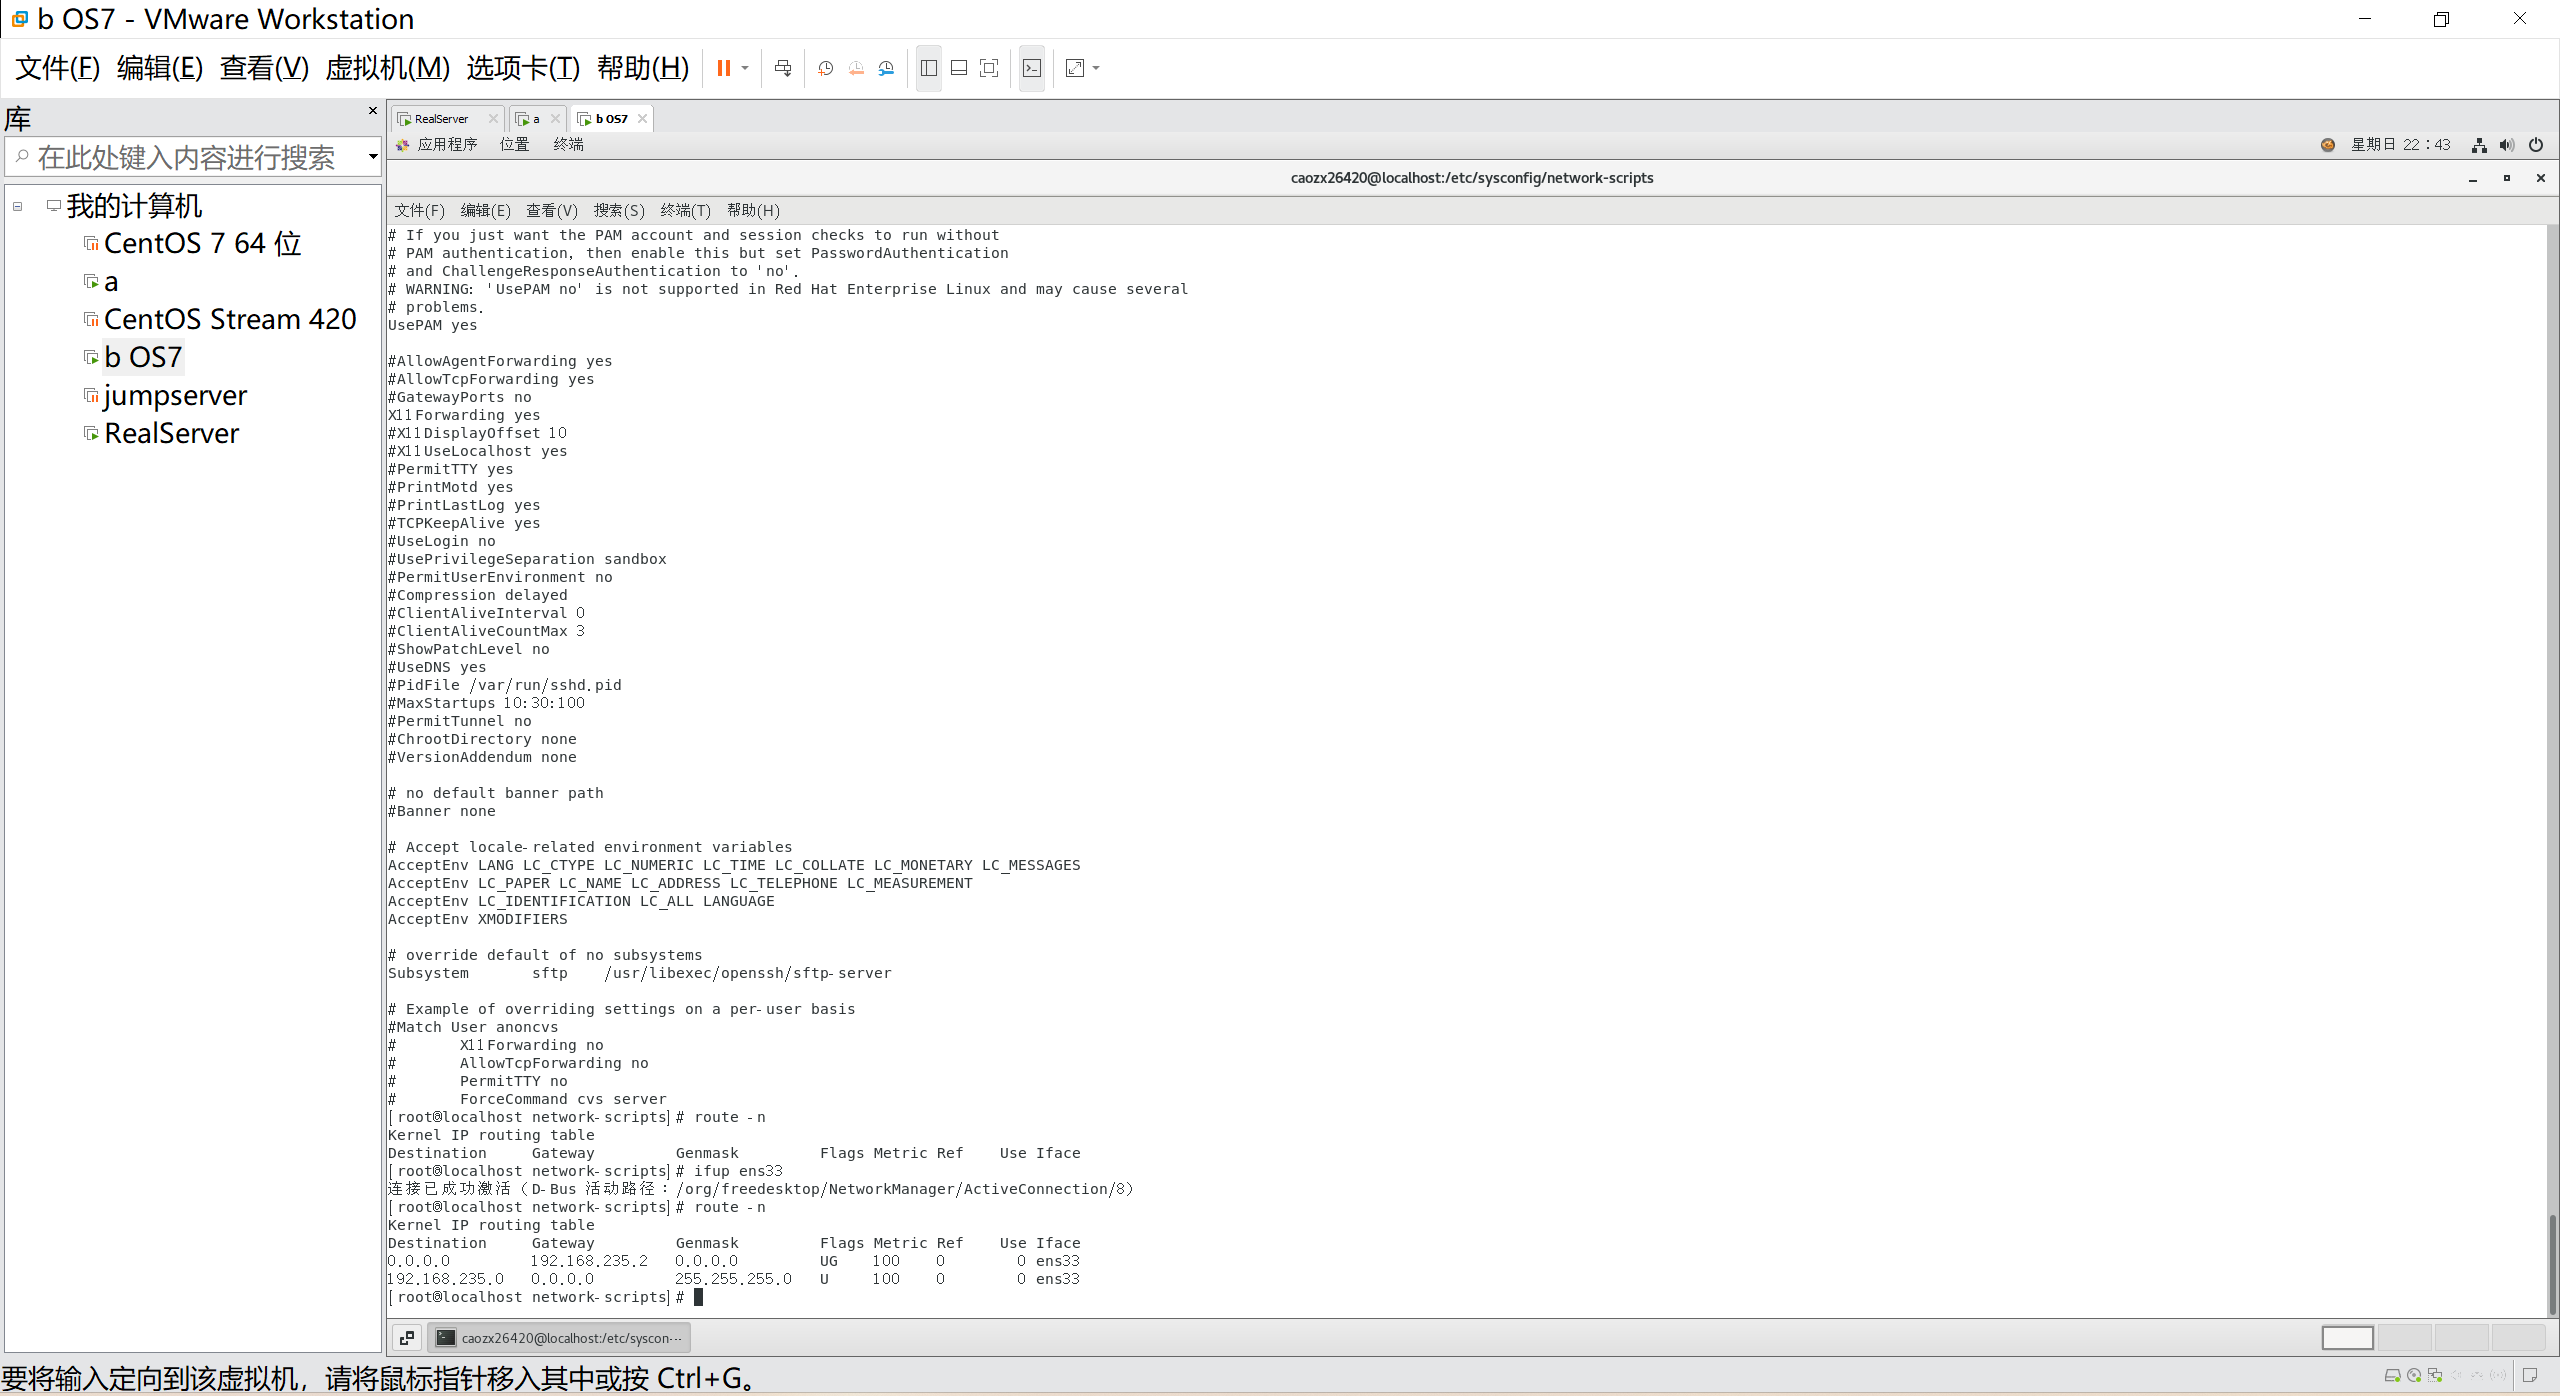Click the orange Pause VM button
2560x1396 pixels.
pyautogui.click(x=723, y=68)
